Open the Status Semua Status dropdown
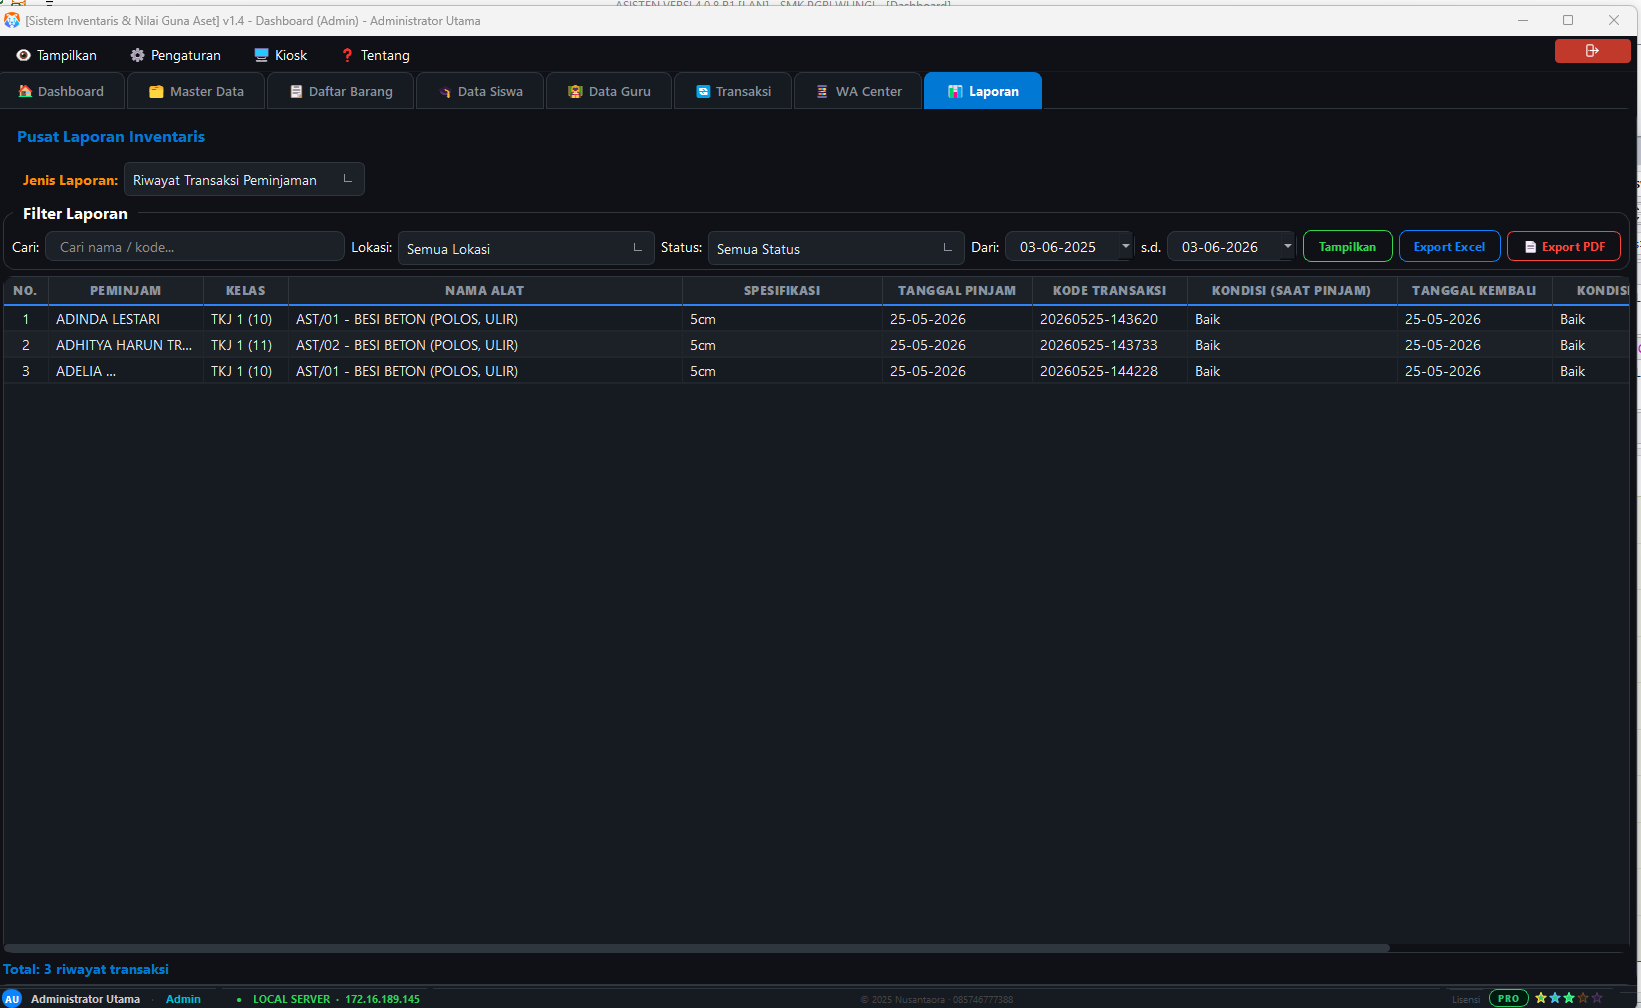Viewport: 1641px width, 1008px height. coord(836,249)
